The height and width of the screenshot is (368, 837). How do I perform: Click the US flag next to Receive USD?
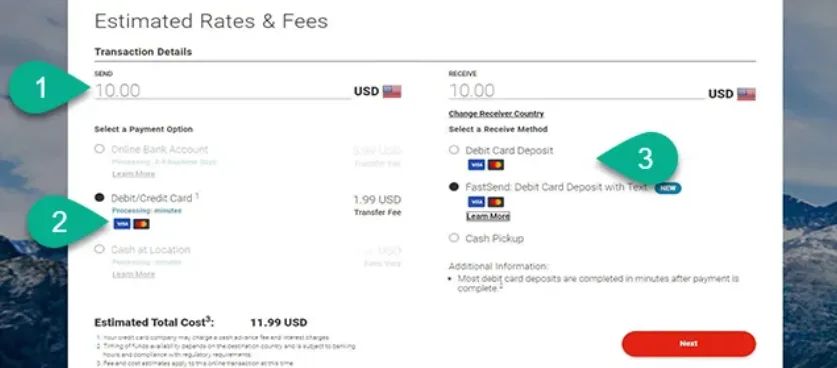pos(746,94)
